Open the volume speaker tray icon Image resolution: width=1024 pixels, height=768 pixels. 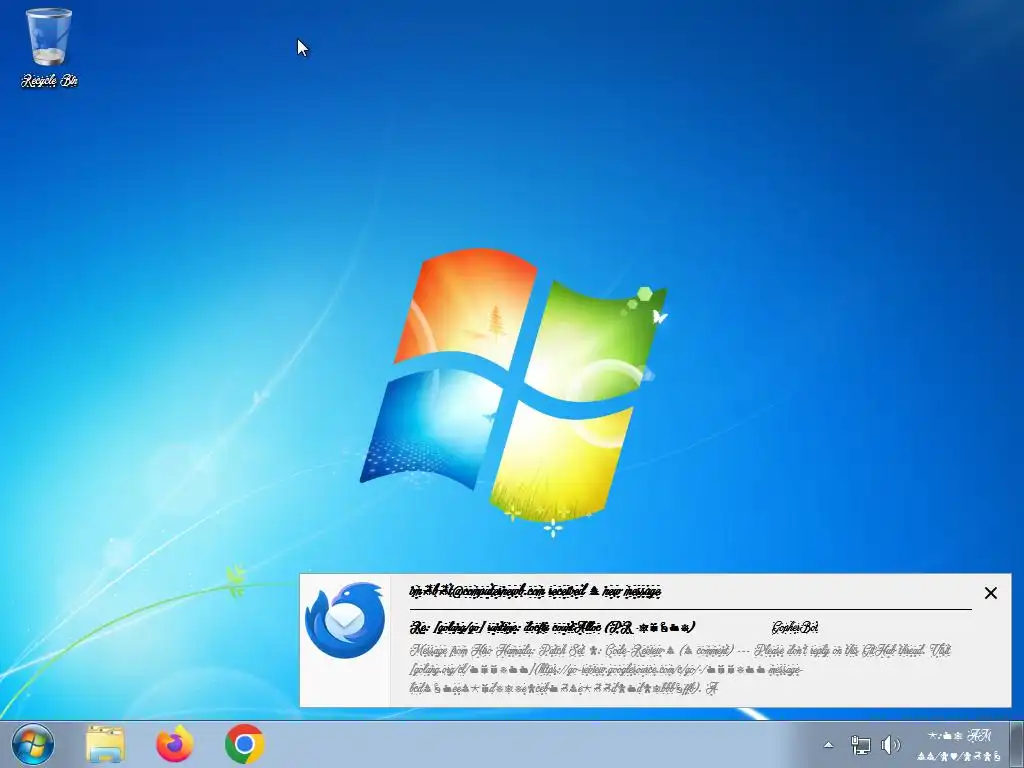click(890, 744)
